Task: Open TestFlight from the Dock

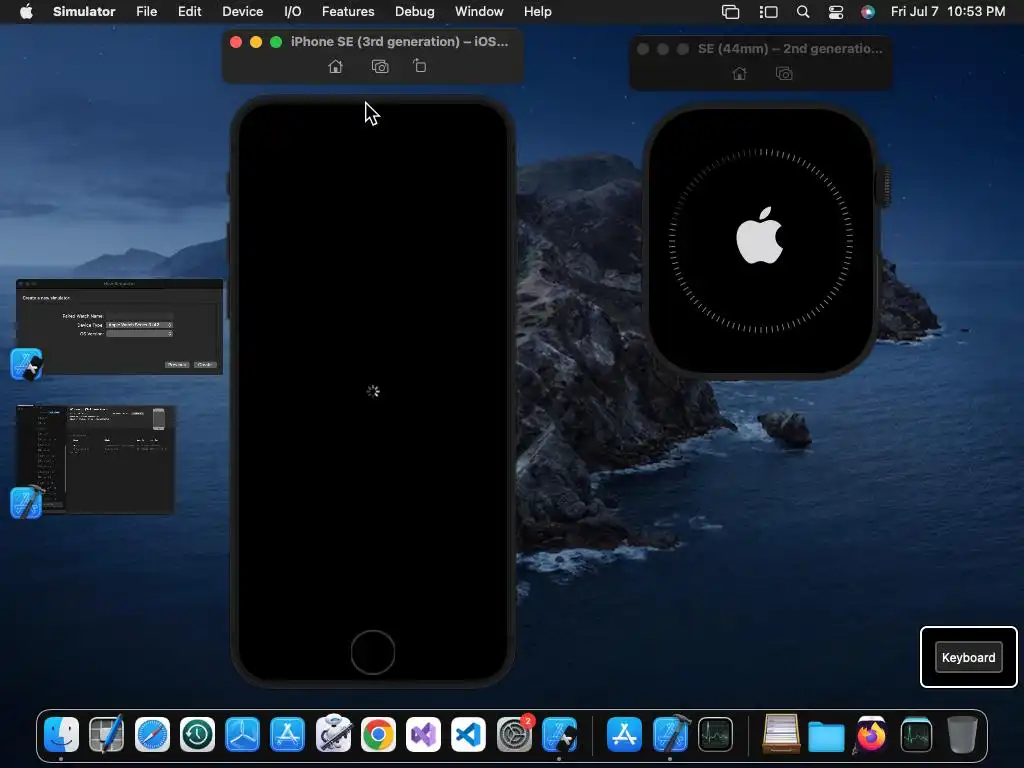Action: tap(242, 735)
